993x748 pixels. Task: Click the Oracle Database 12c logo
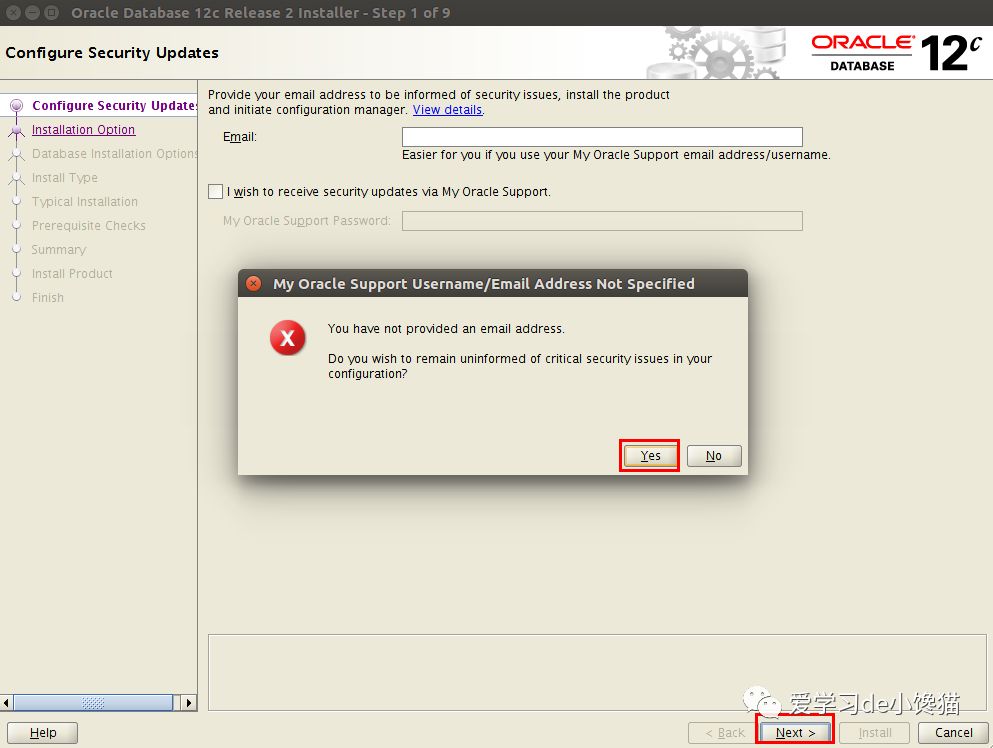click(896, 53)
